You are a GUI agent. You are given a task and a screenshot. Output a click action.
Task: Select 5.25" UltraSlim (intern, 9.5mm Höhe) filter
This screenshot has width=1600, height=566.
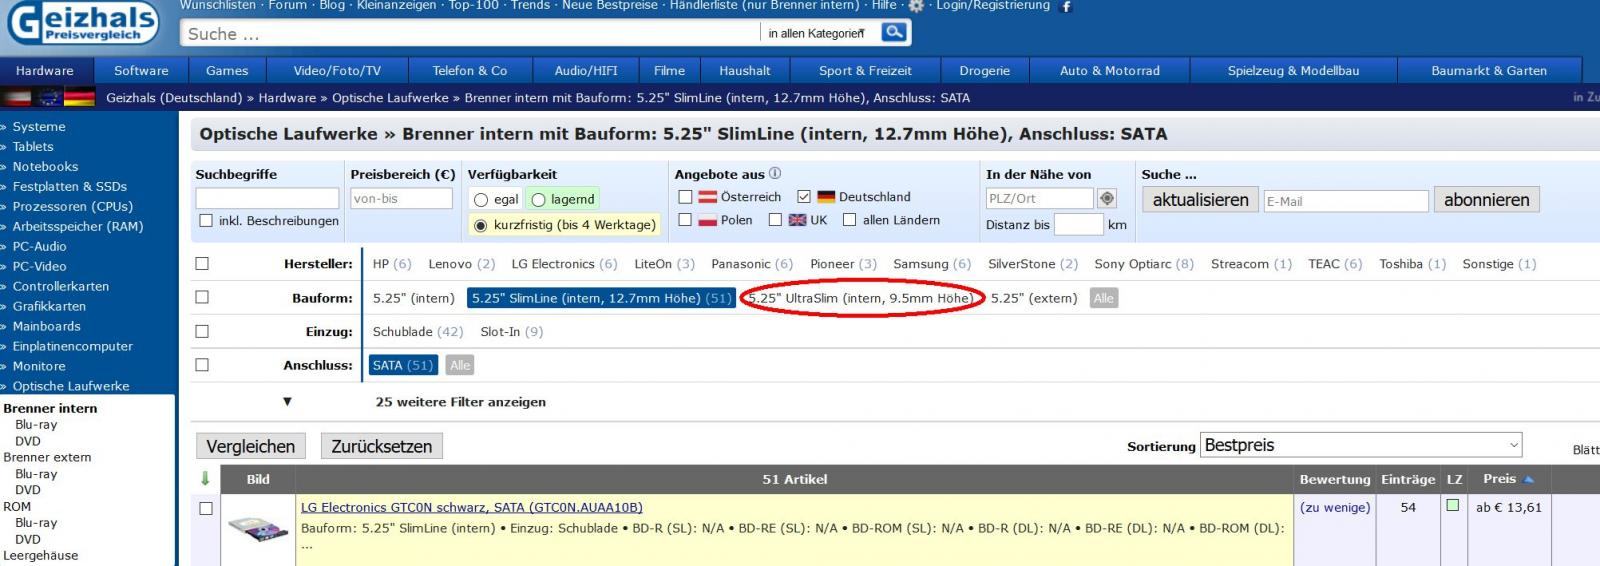pyautogui.click(x=860, y=298)
